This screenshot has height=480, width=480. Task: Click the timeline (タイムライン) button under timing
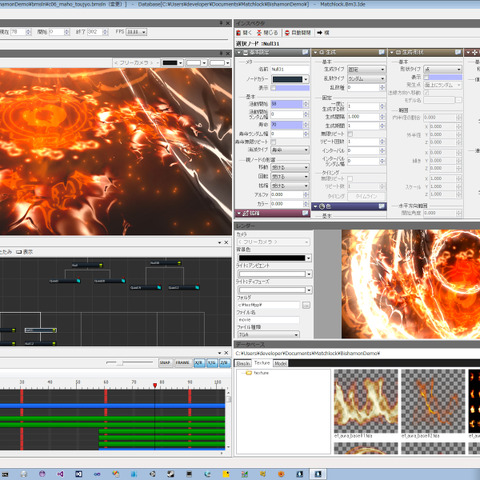tap(366, 196)
